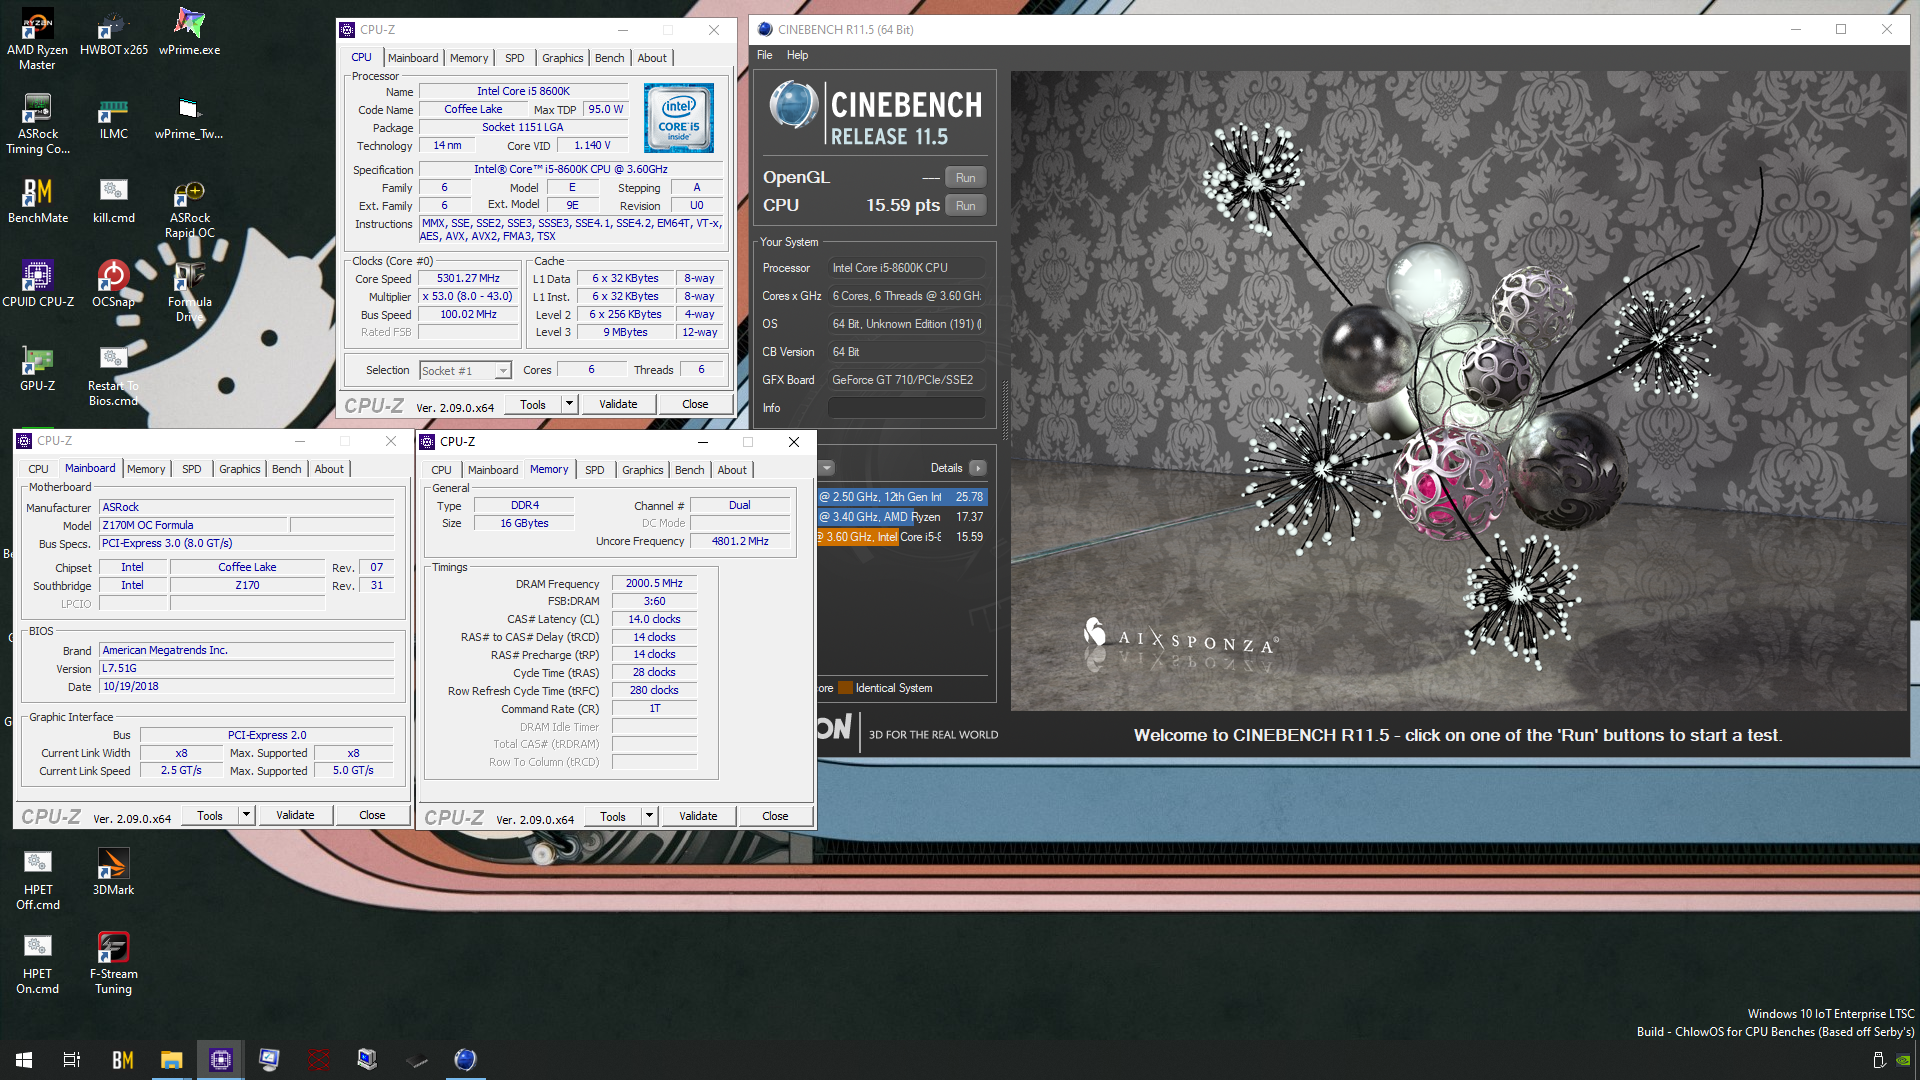Click the red atom taskbar icon

tap(319, 1059)
